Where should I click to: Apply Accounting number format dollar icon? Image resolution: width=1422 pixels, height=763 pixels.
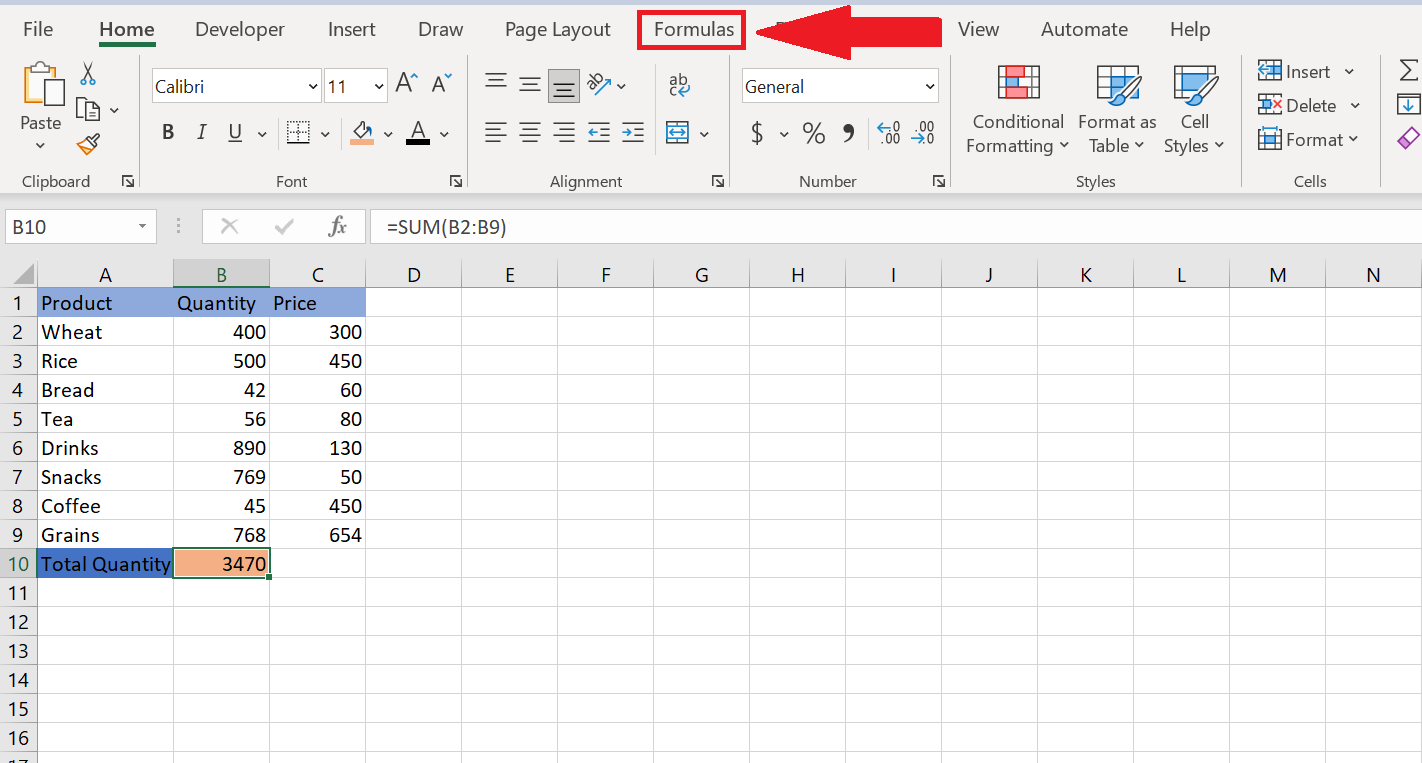759,132
